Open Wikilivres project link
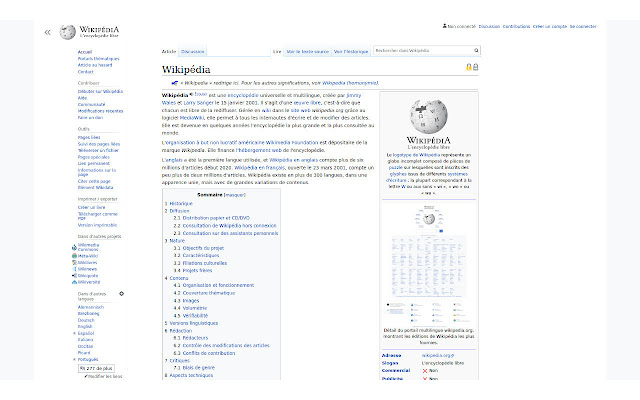The image size is (640, 400). point(87,262)
